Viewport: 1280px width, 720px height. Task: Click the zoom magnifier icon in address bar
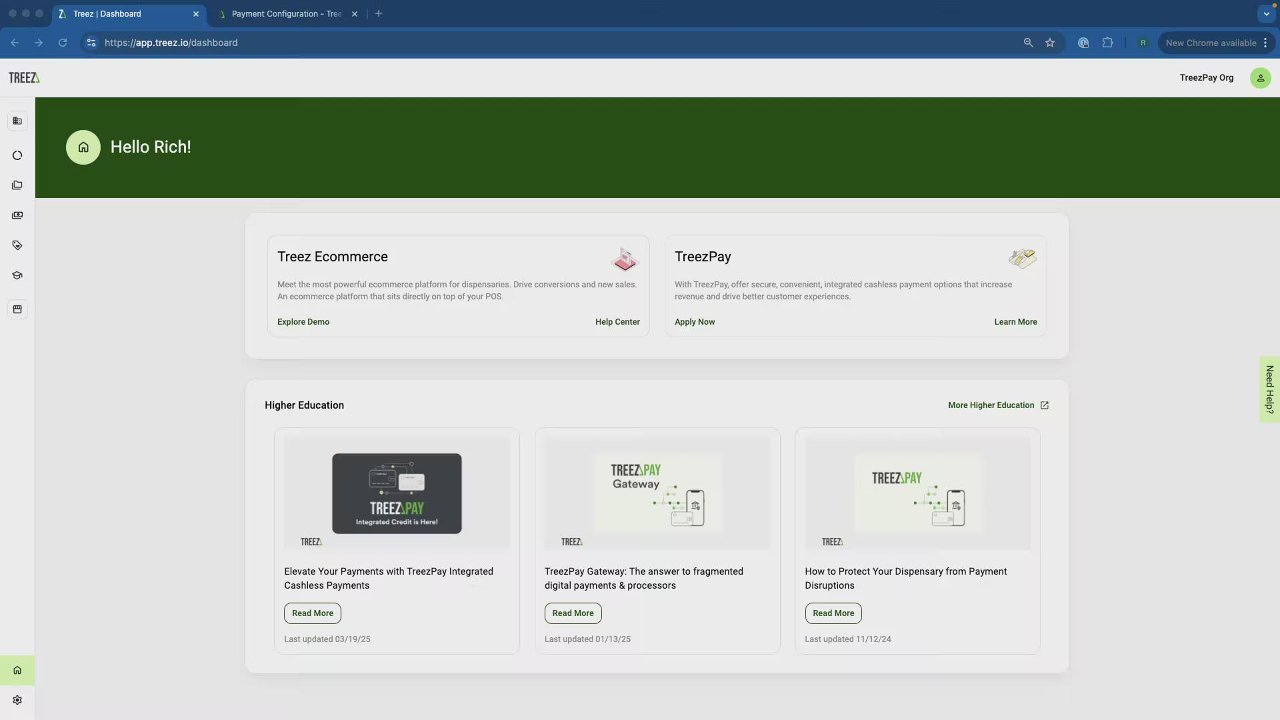pos(1028,43)
